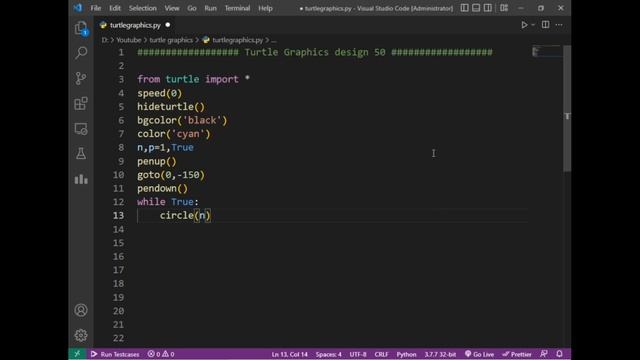This screenshot has width=640, height=360.
Task: Click the 'circle(n)' code text
Action: click(x=185, y=216)
